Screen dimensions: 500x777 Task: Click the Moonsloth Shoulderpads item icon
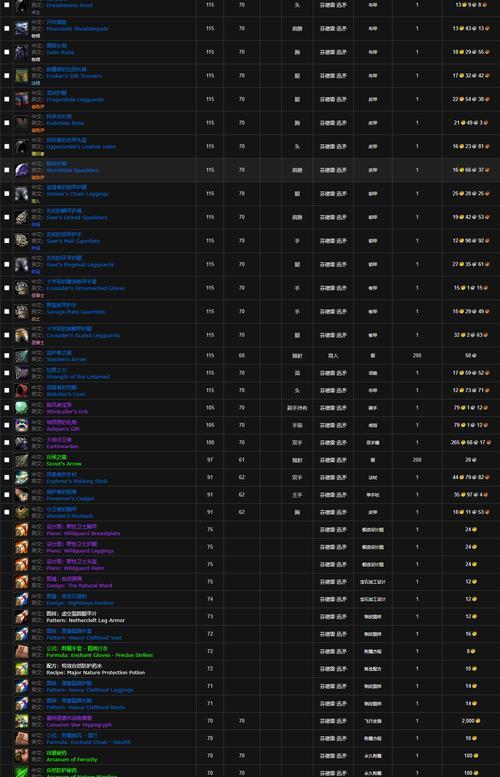(x=21, y=28)
